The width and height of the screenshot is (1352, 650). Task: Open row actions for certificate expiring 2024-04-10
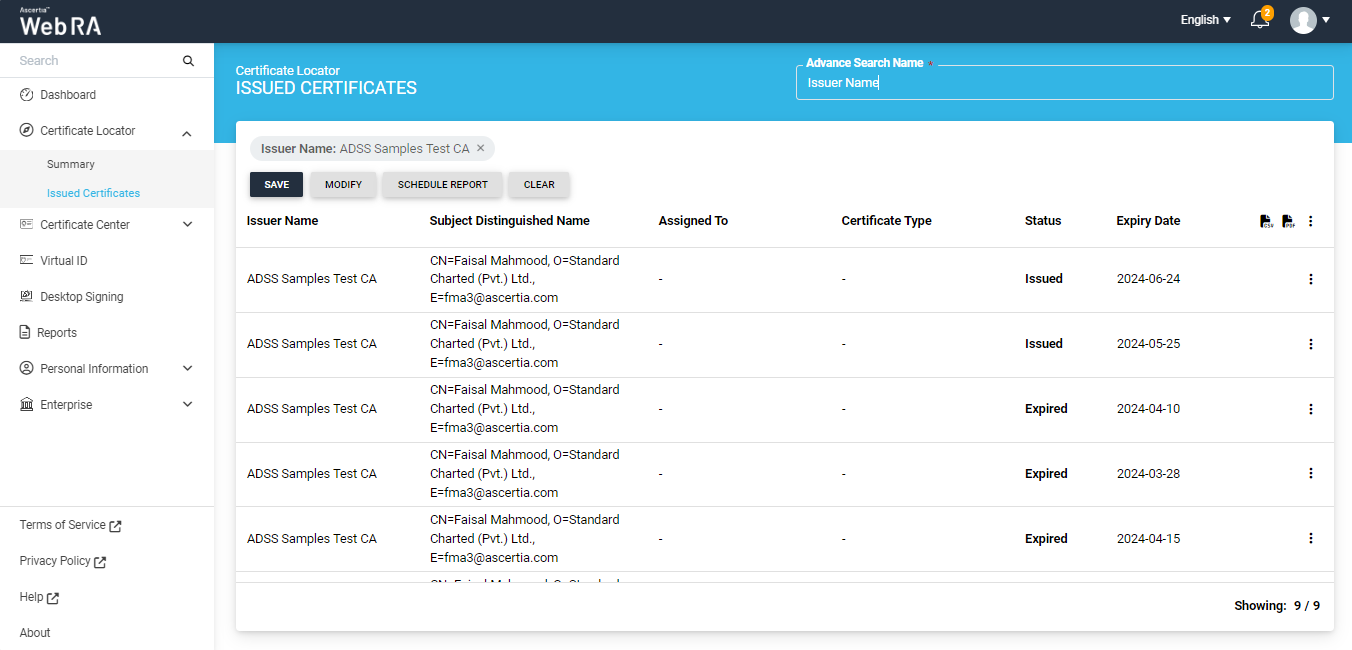[x=1311, y=409]
